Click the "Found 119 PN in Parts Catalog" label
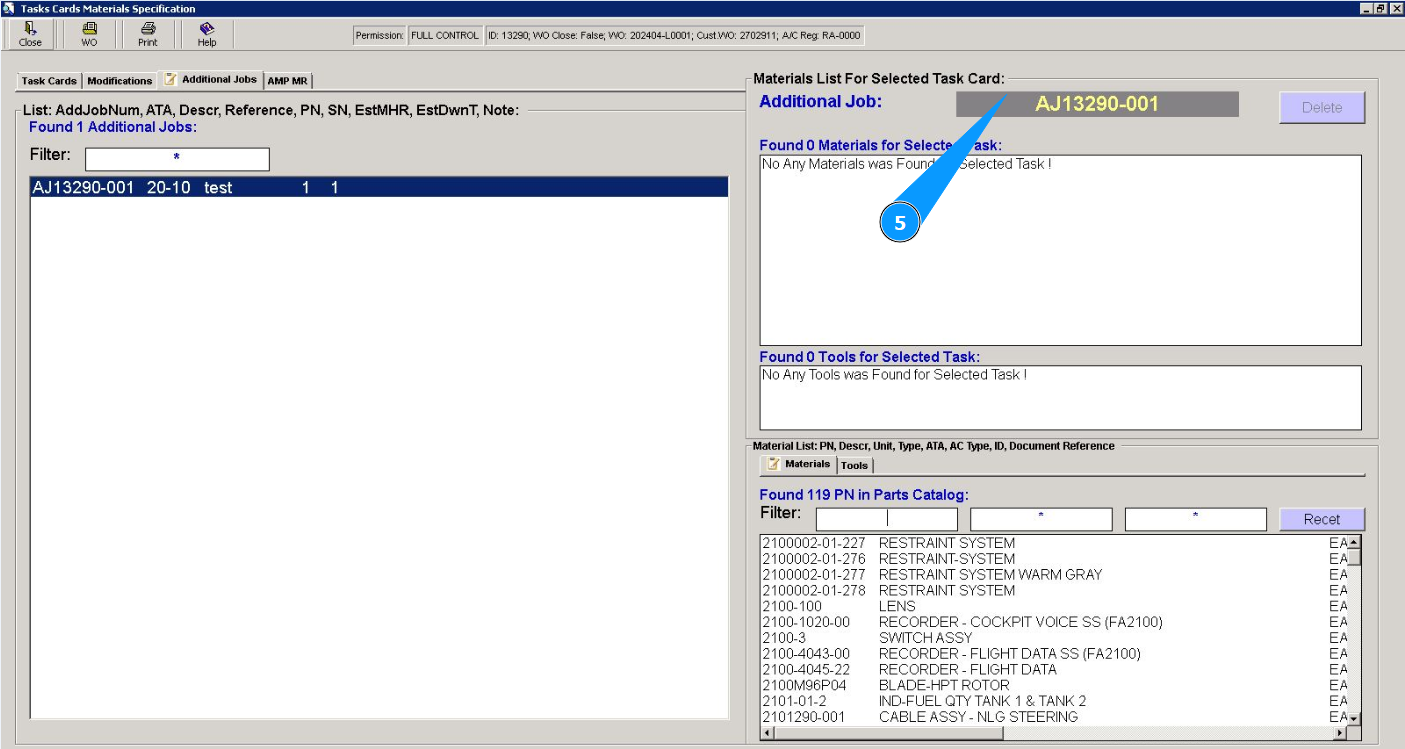The image size is (1405, 749). coord(864,494)
